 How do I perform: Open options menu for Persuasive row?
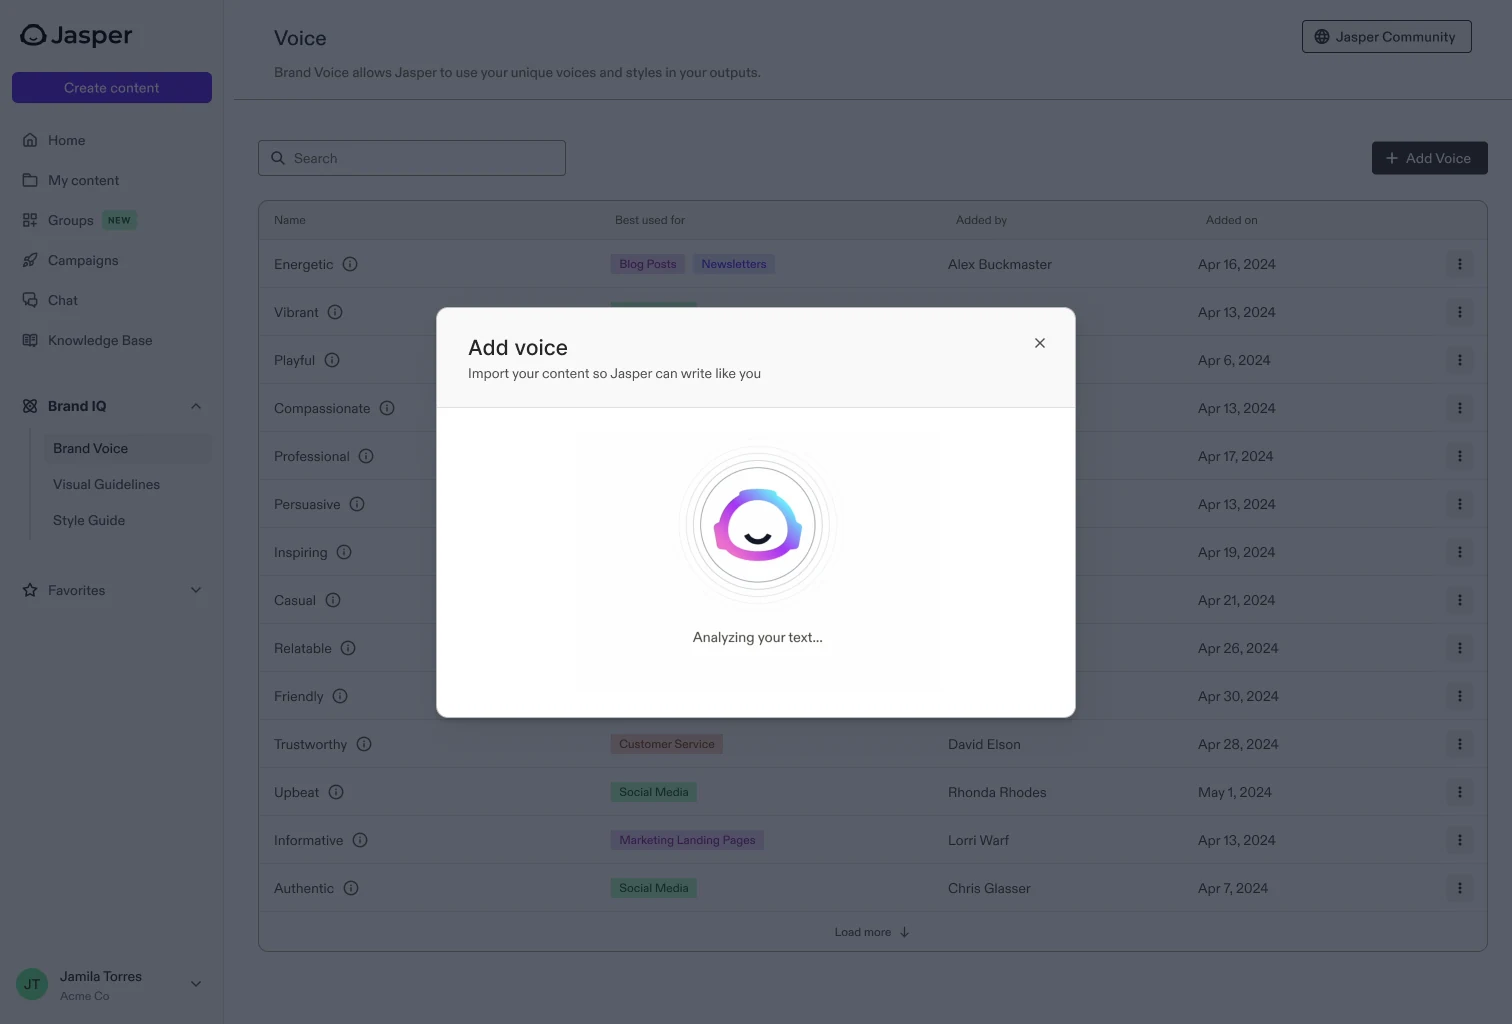(x=1460, y=504)
